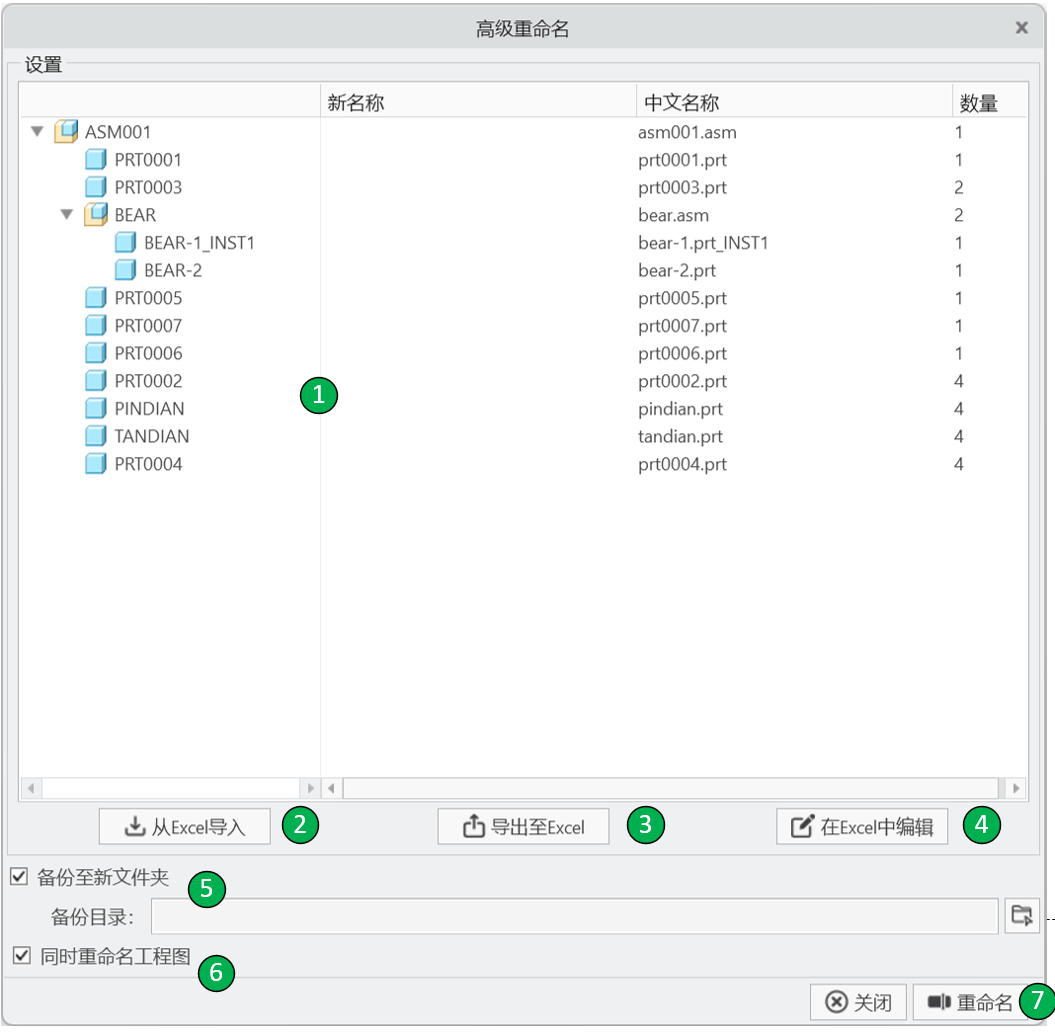Toggle the 同时重命名工程图 checkbox
Image resolution: width=1055 pixels, height=1032 pixels.
pyautogui.click(x=22, y=957)
